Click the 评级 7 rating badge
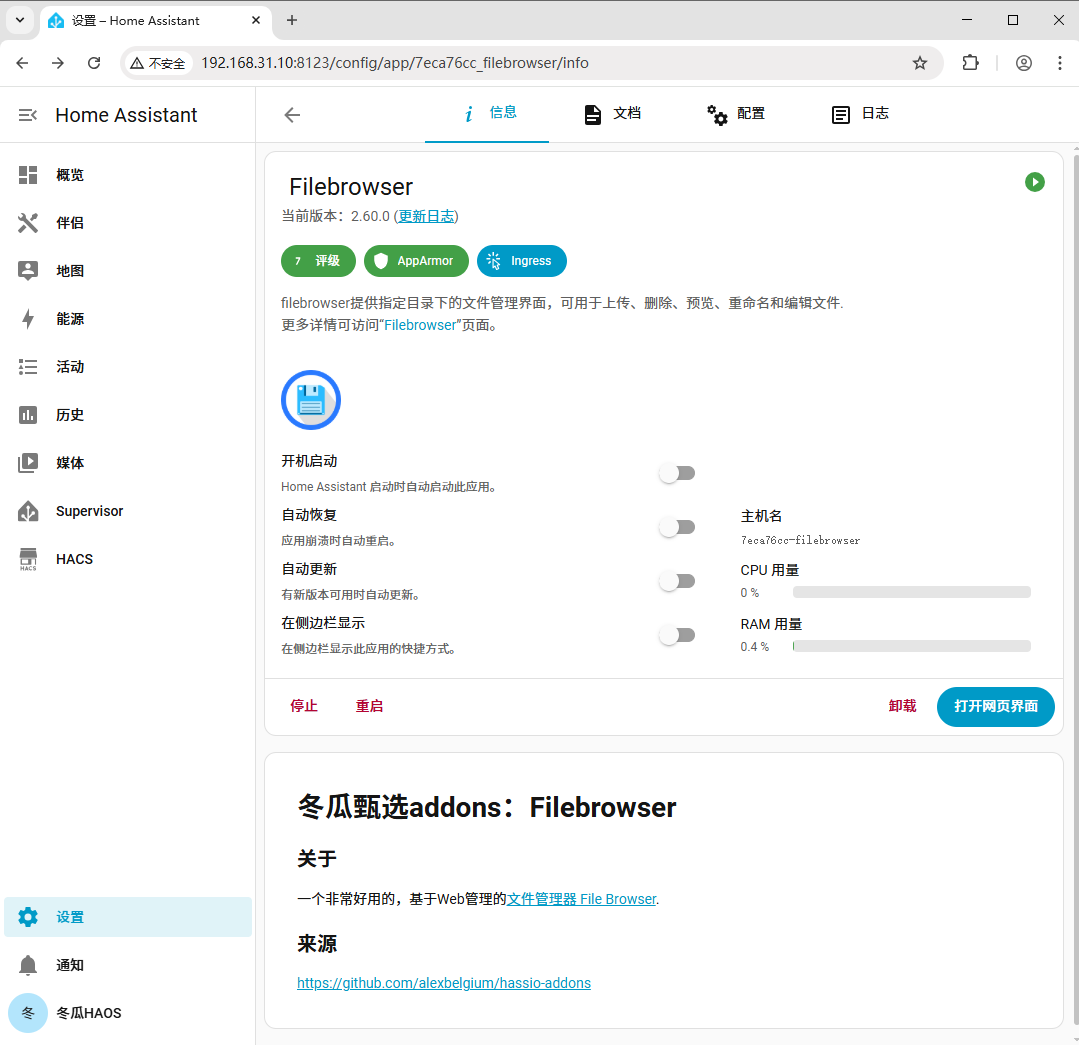 point(318,261)
